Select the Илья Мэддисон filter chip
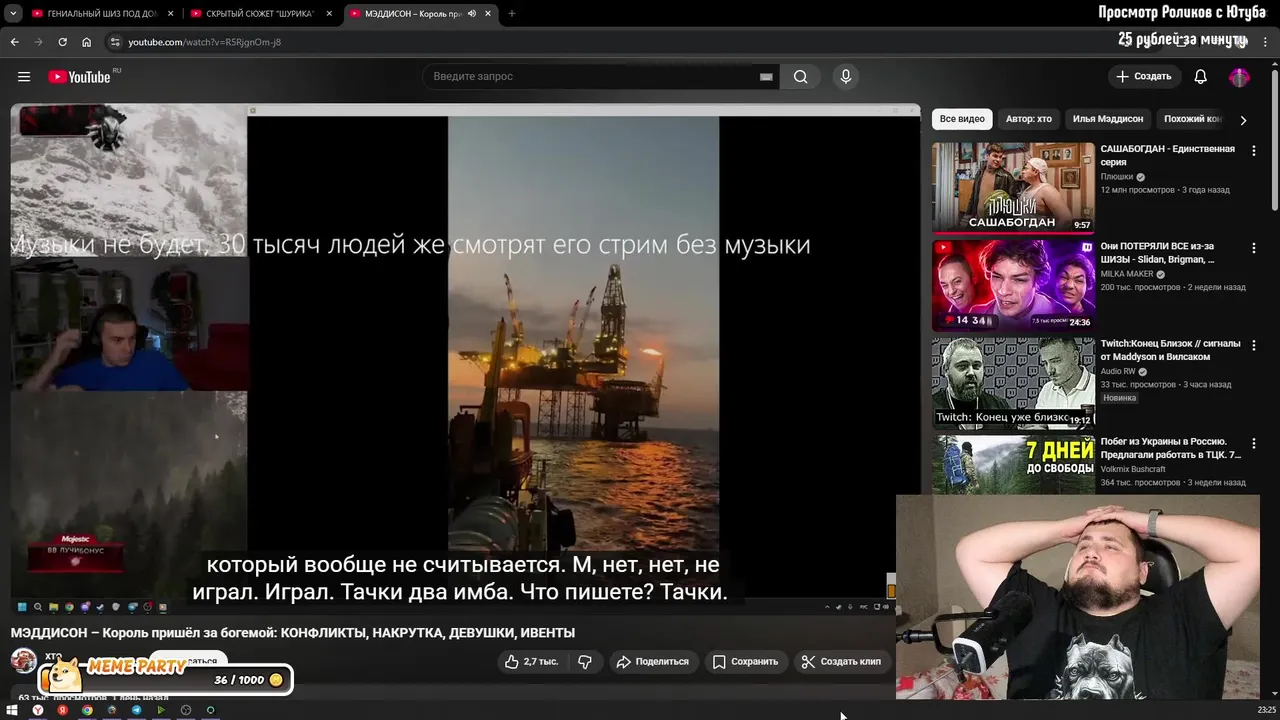Image resolution: width=1280 pixels, height=720 pixels. coord(1108,119)
